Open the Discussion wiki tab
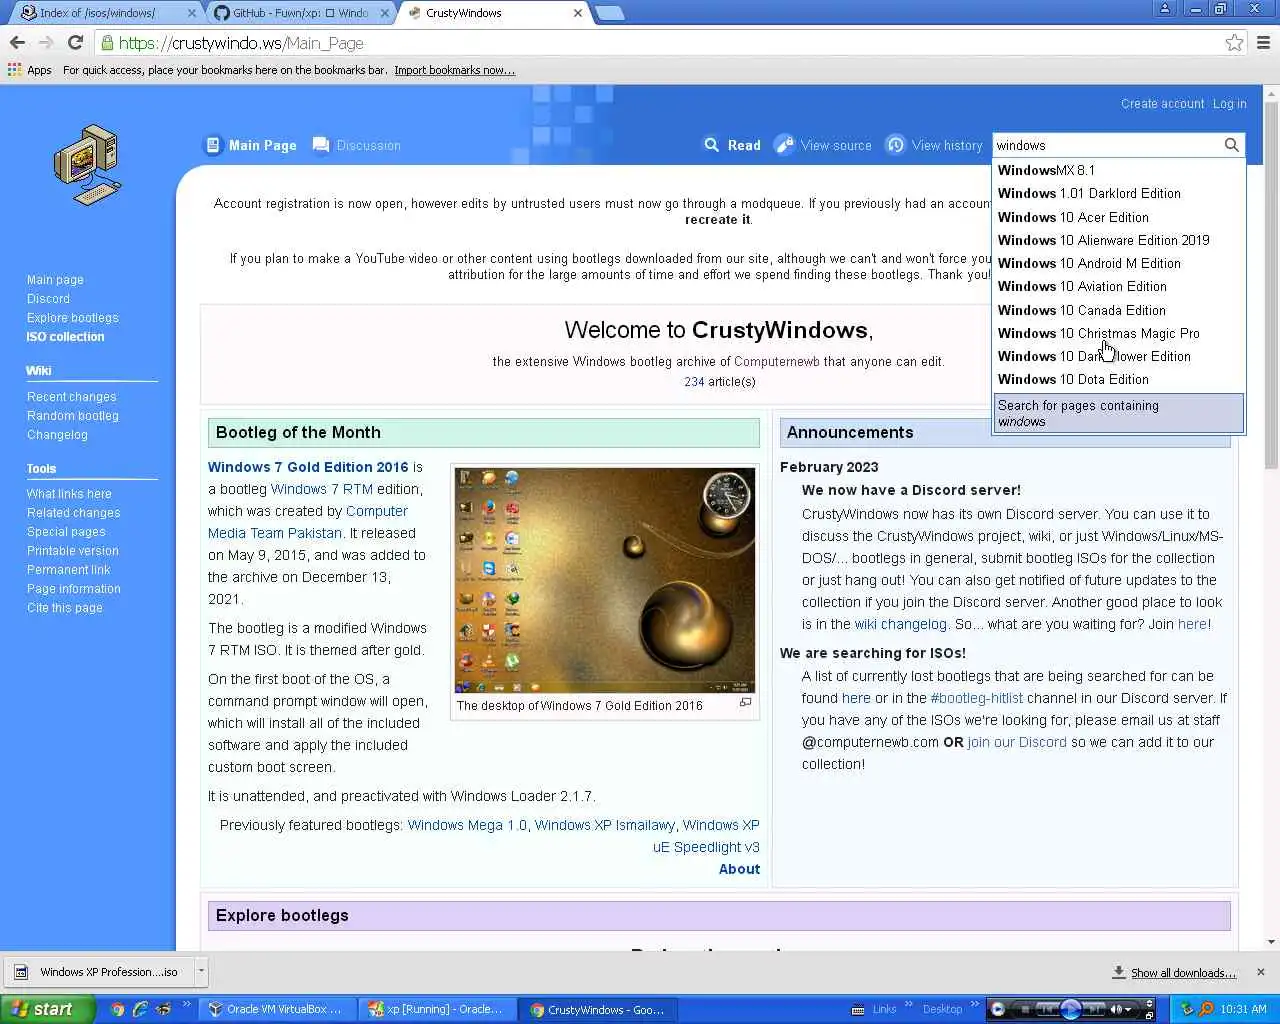The width and height of the screenshot is (1280, 1024). tap(357, 145)
